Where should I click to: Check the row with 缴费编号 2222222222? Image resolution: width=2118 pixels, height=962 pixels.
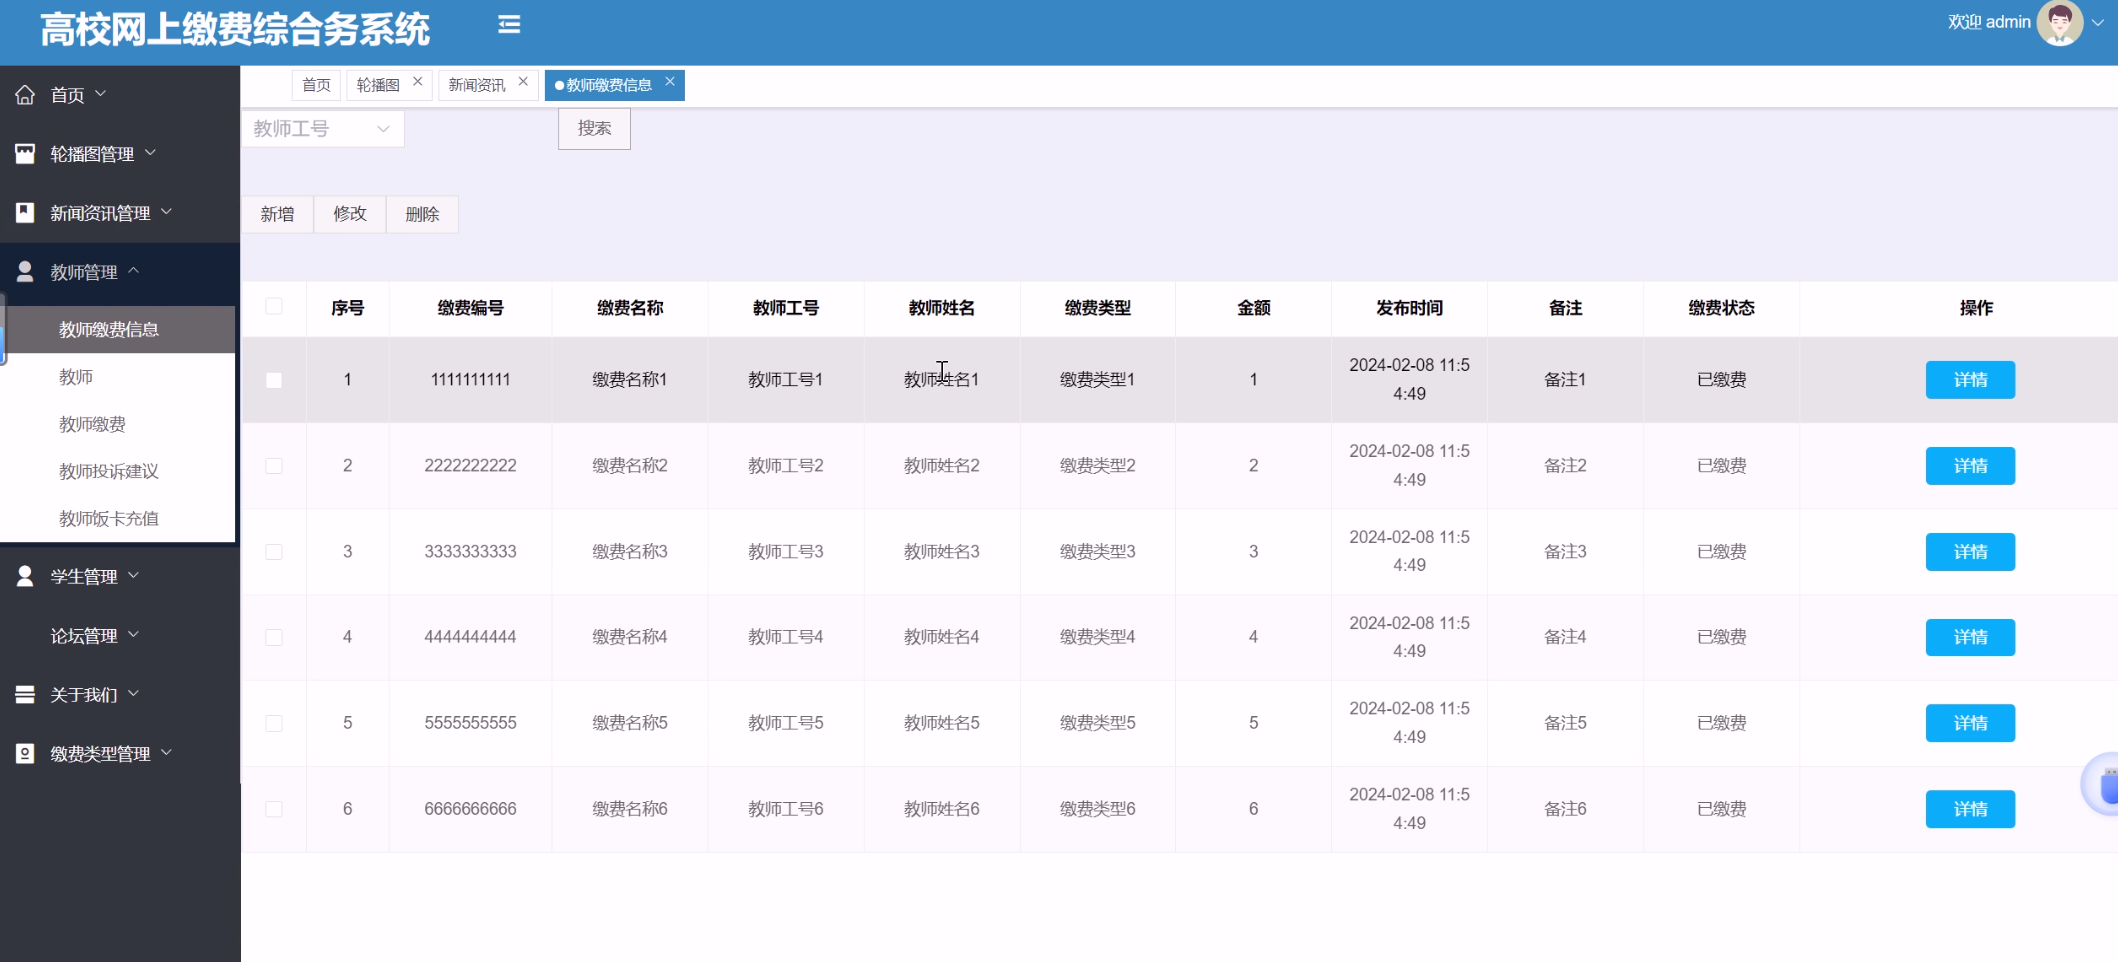pyautogui.click(x=274, y=466)
